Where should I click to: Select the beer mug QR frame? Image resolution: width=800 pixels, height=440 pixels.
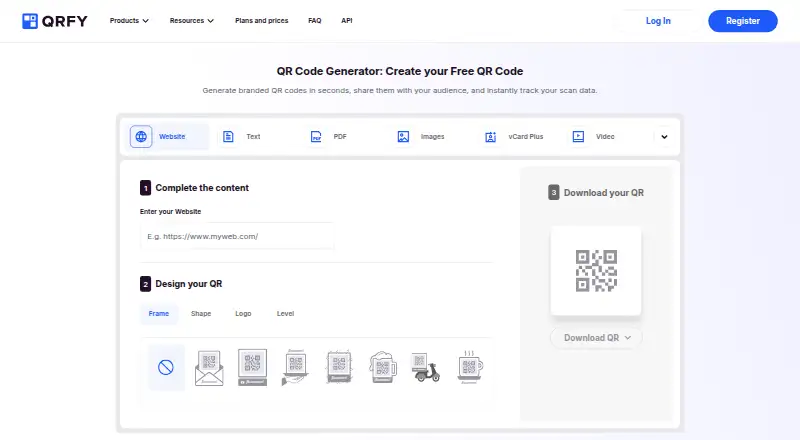(383, 367)
